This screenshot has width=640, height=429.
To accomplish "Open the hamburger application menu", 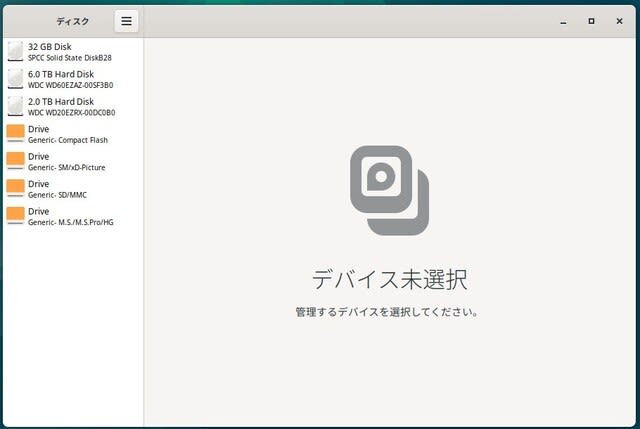I will 126,21.
